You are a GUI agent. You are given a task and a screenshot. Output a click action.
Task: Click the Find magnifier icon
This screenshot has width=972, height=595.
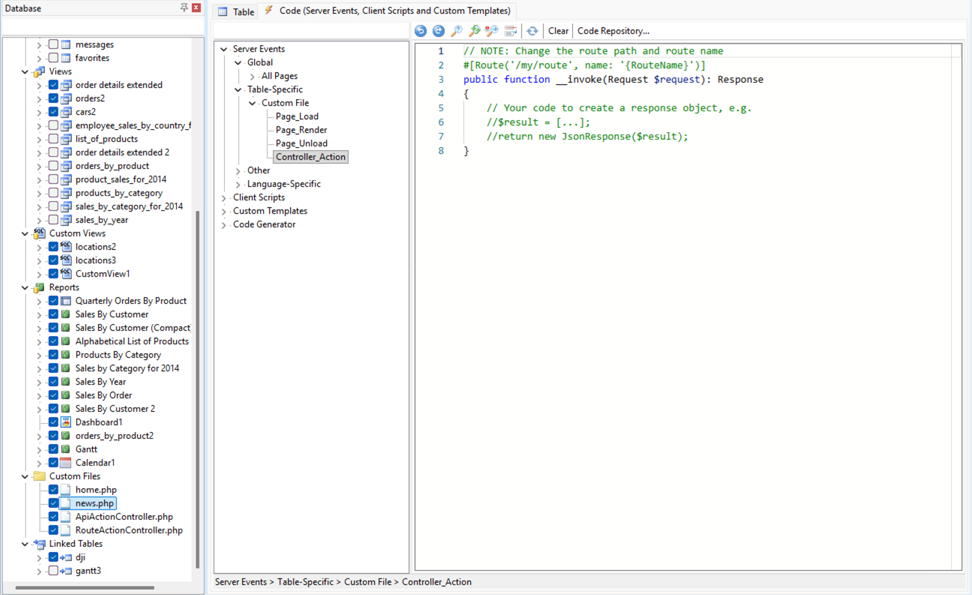tap(456, 31)
